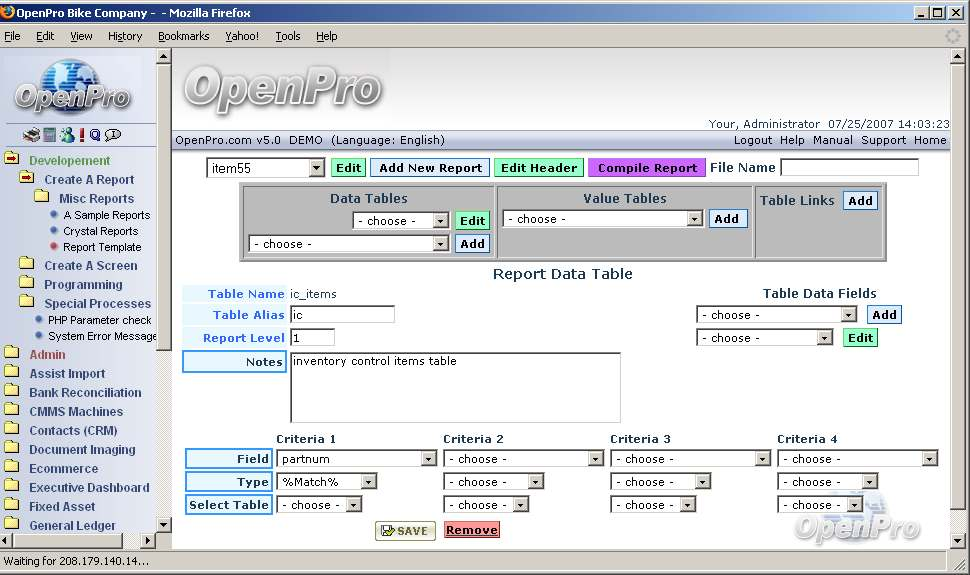
Task: Open the Bookmarks menu
Action: click(183, 36)
